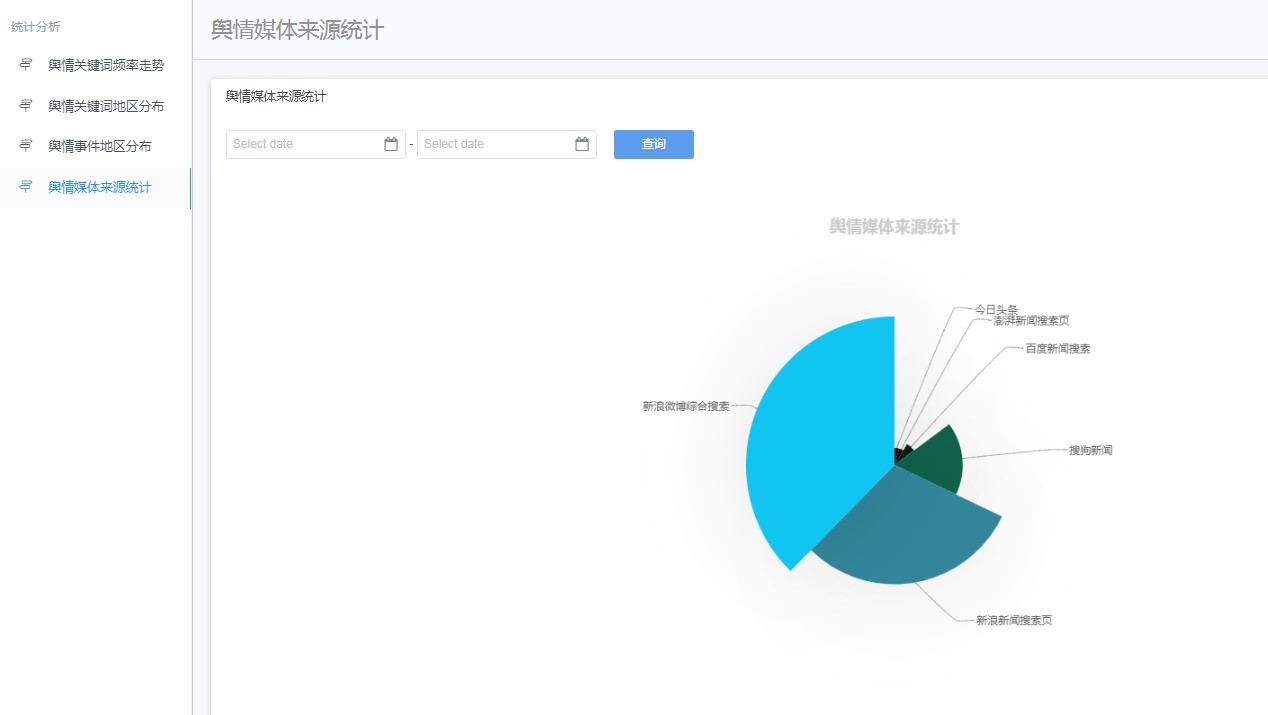The width and height of the screenshot is (1268, 715).
Task: Click signpost icon beside 舆情事件地区分布
Action: [26, 146]
